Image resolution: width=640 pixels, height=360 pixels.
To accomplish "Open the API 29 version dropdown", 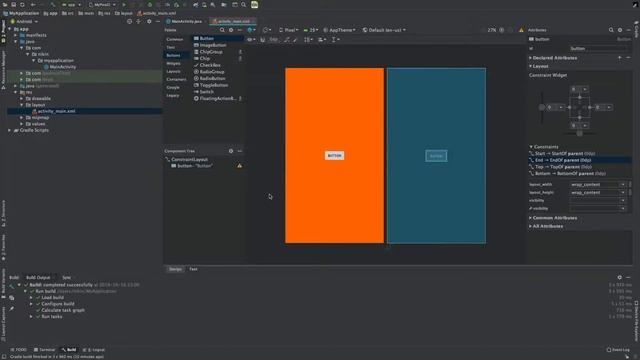I will tap(311, 30).
